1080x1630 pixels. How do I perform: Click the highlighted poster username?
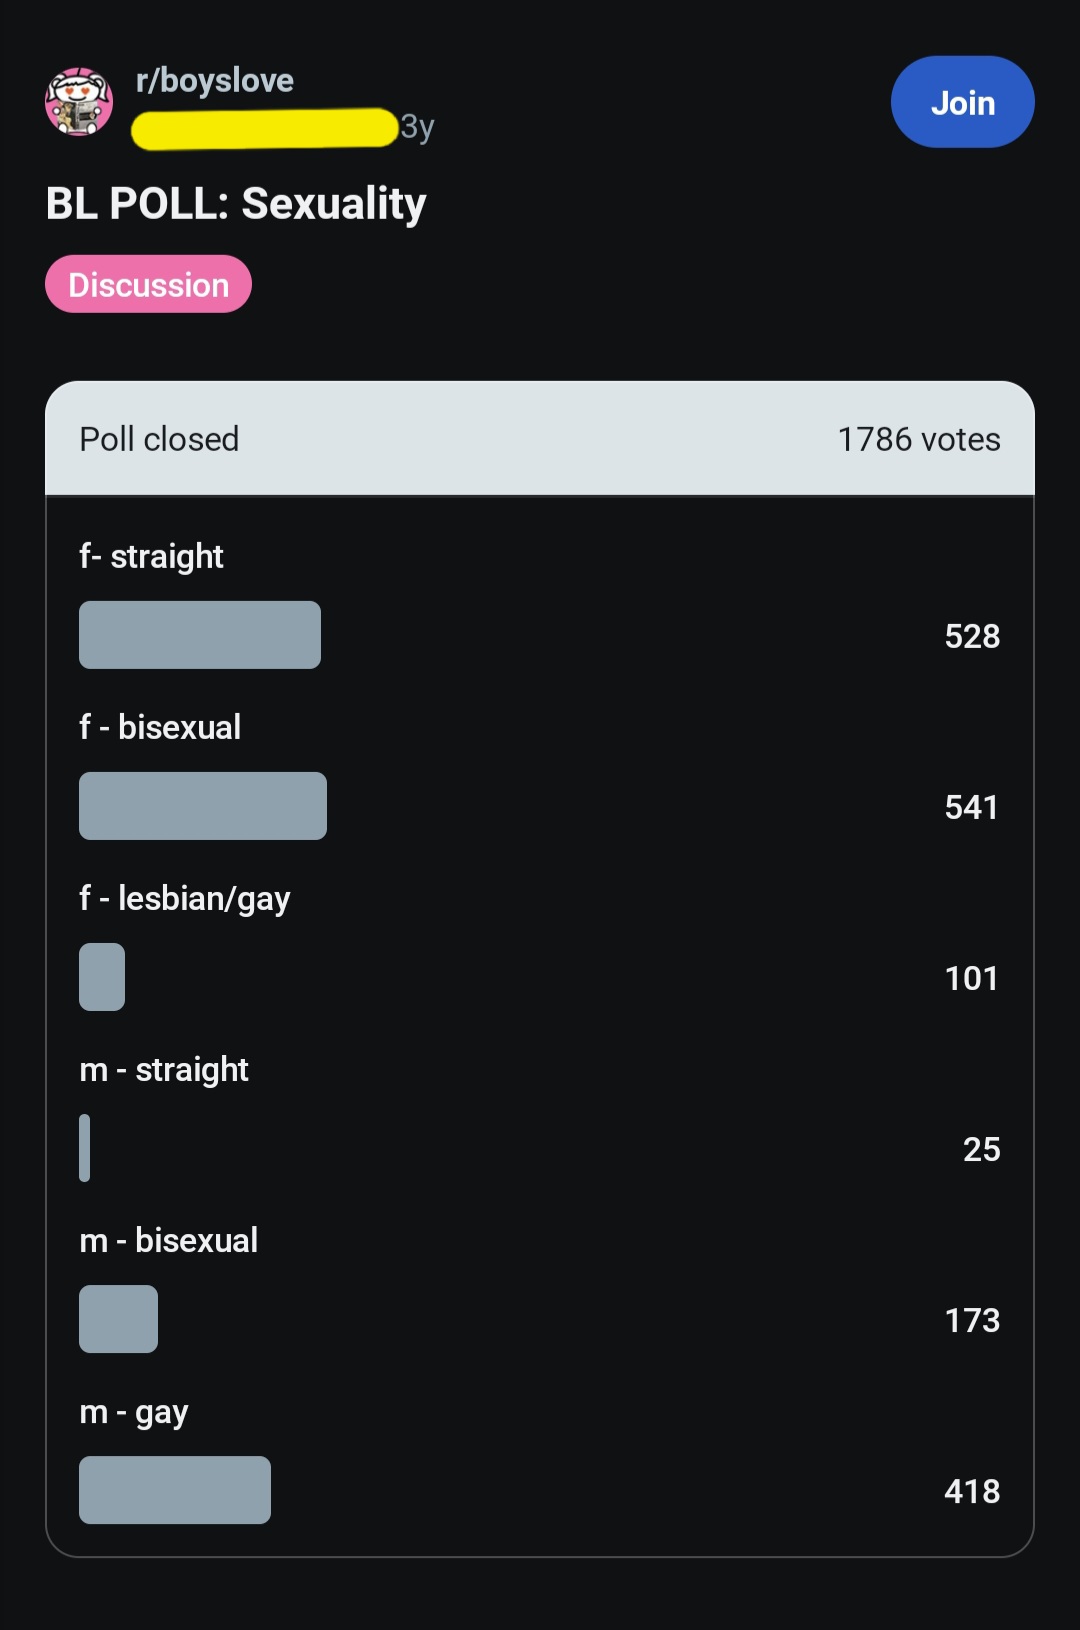coord(265,128)
